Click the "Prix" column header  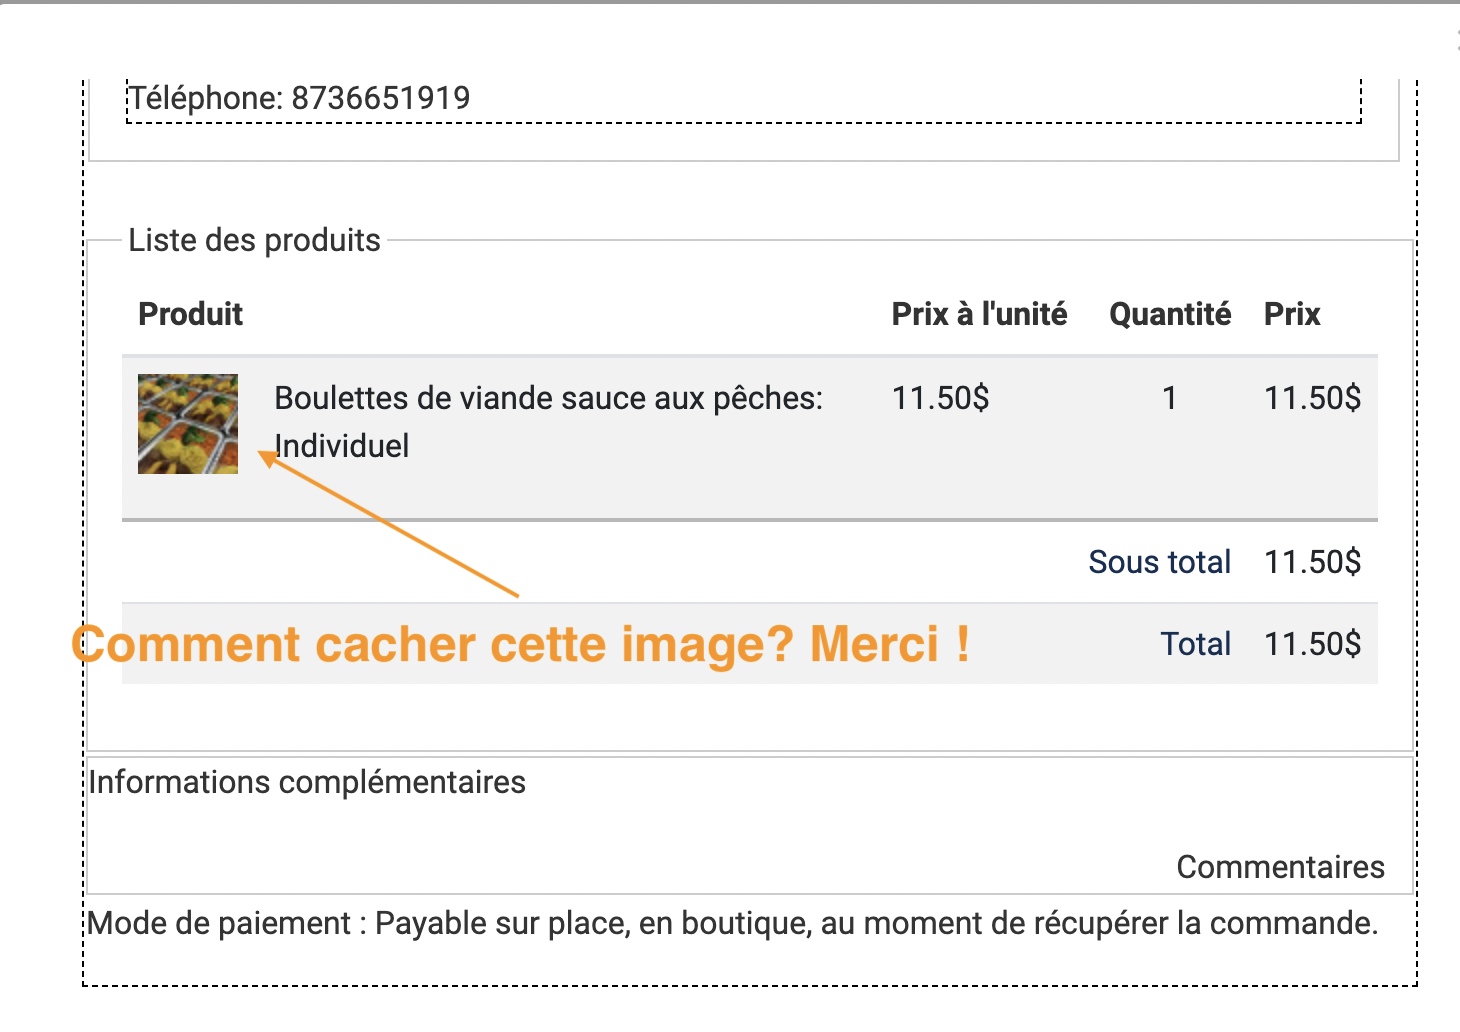pyautogui.click(x=1292, y=314)
